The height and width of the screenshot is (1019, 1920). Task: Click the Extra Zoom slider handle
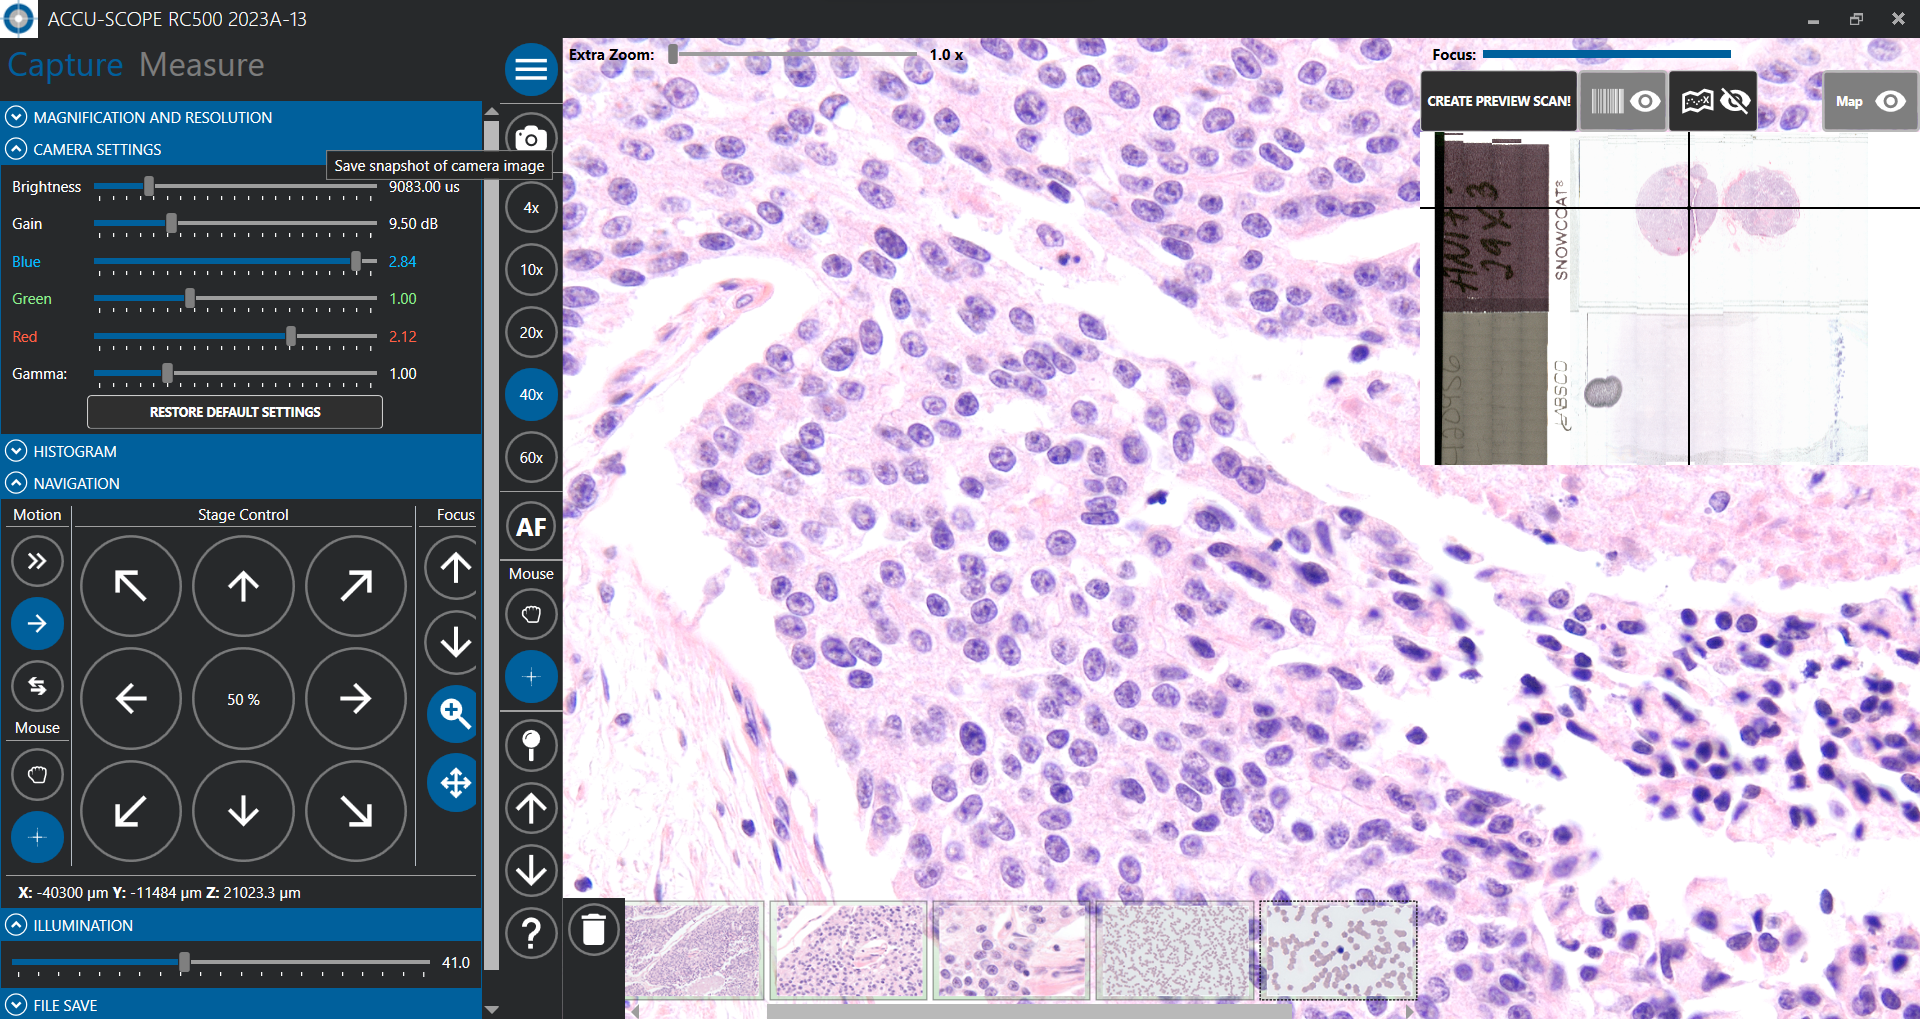click(674, 54)
